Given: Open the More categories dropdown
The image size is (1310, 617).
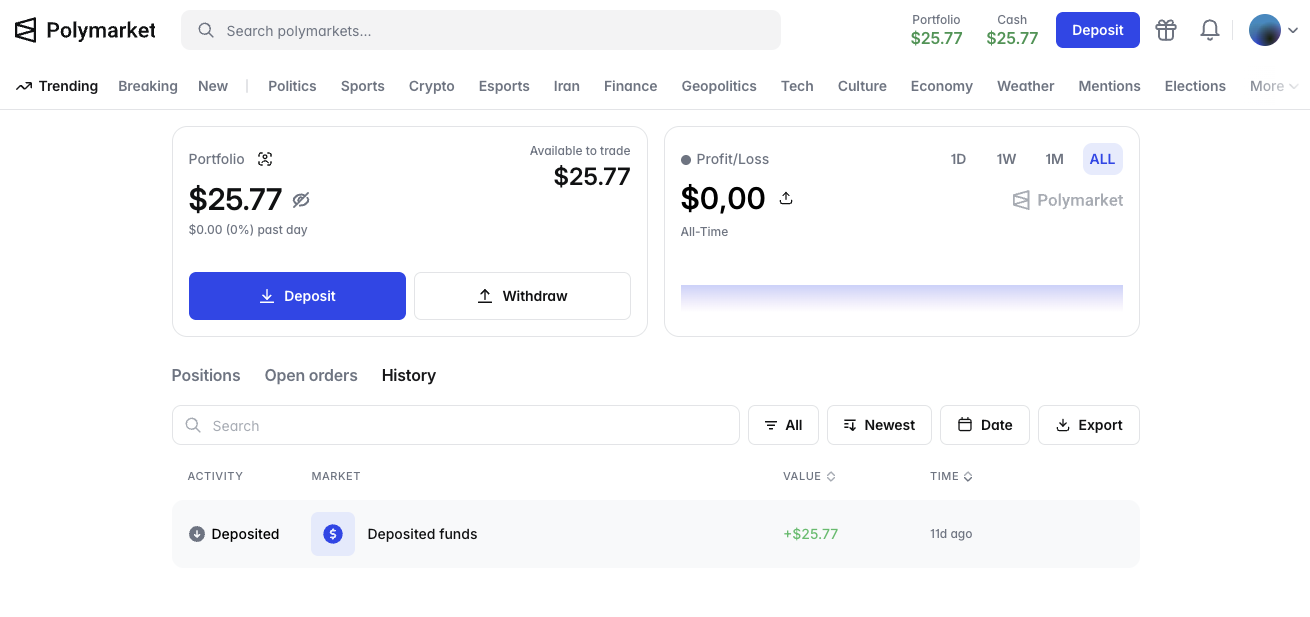Looking at the screenshot, I should pos(1273,86).
